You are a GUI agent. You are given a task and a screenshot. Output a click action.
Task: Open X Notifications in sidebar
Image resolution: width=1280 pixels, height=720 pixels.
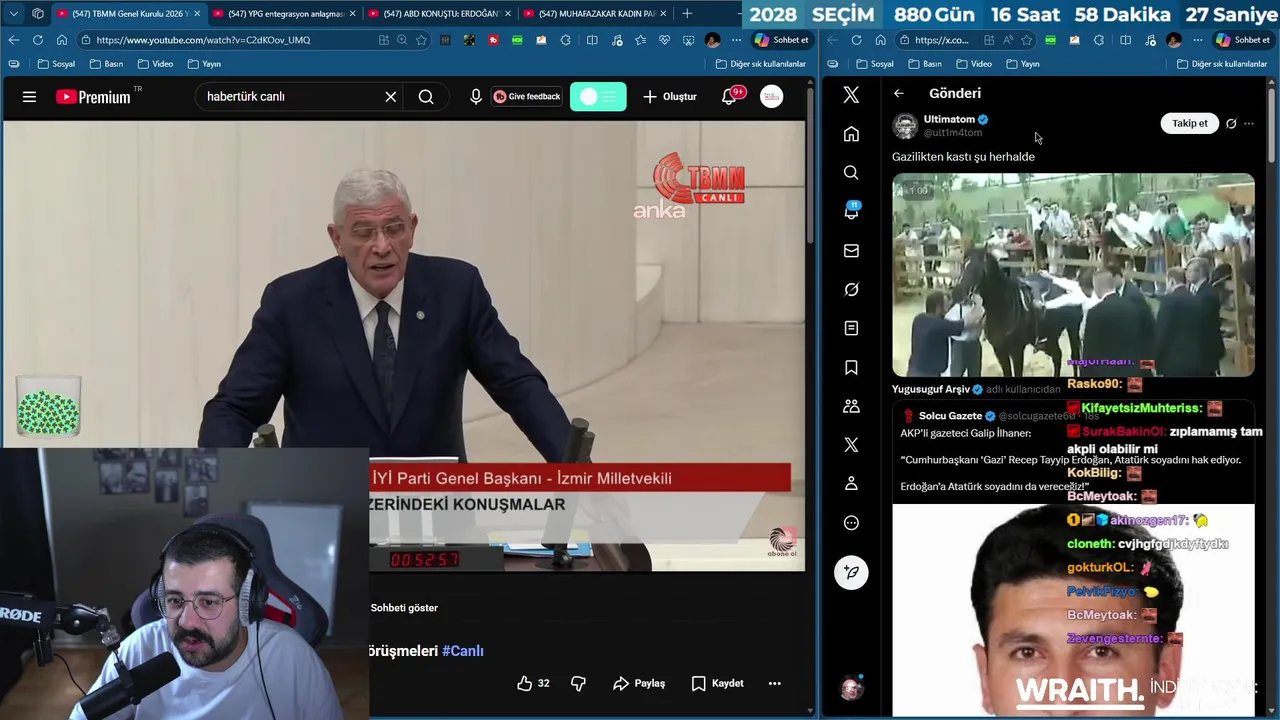851,211
